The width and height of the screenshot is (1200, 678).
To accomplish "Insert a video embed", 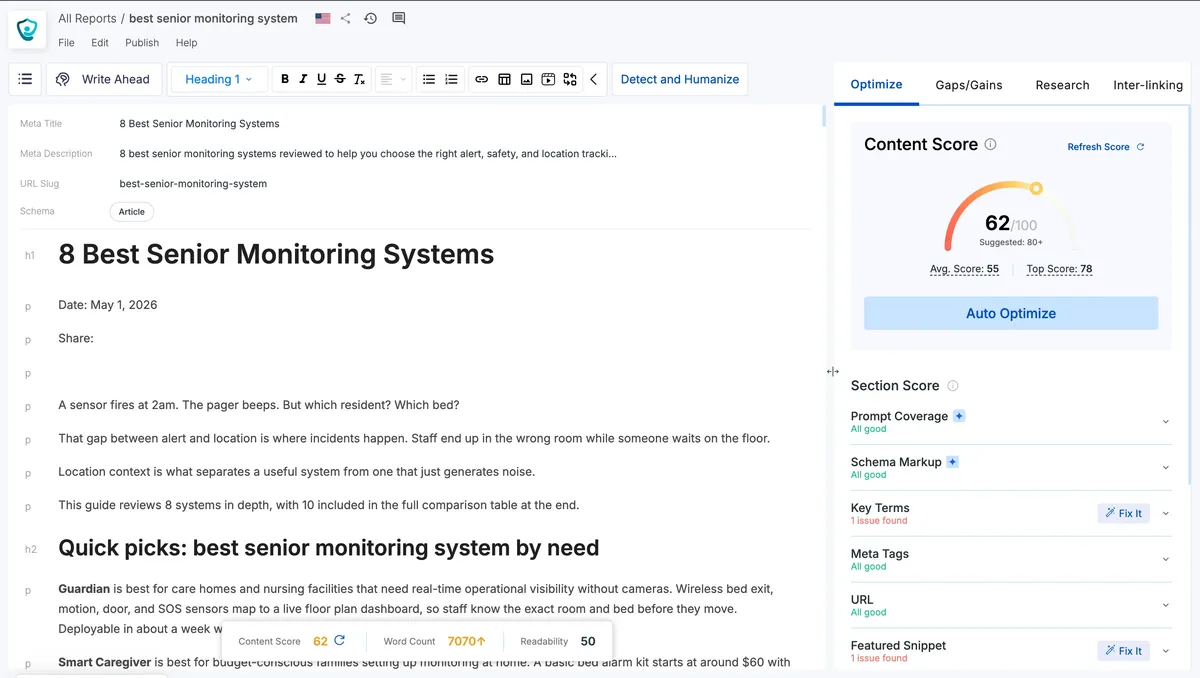I will click(x=548, y=79).
